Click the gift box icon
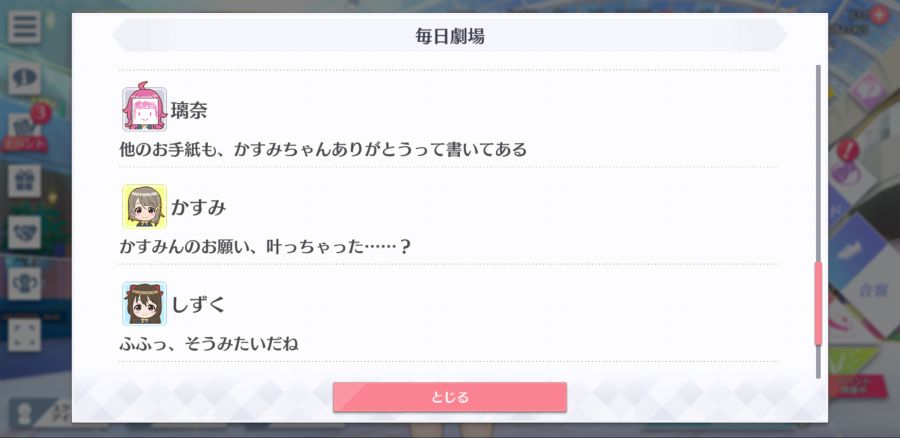 pyautogui.click(x=24, y=181)
